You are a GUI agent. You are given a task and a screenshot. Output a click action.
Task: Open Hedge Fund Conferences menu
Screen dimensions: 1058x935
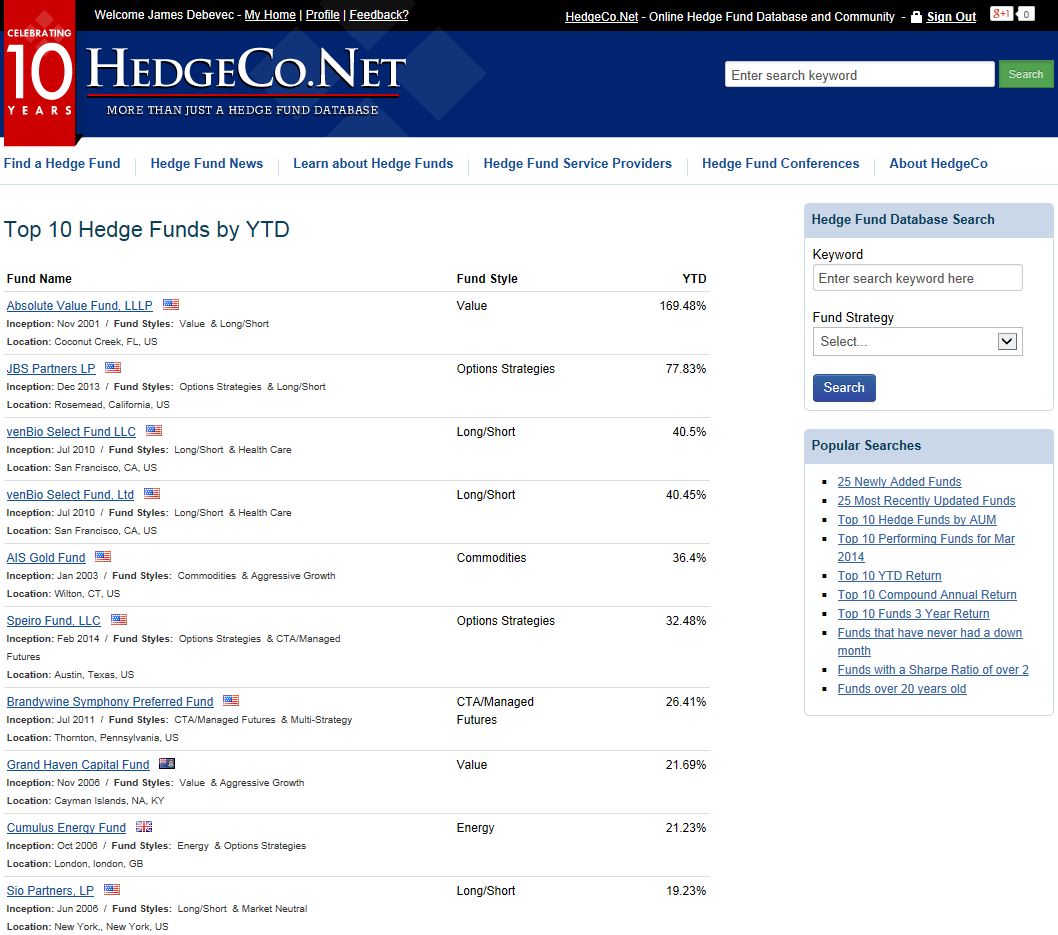pos(781,163)
